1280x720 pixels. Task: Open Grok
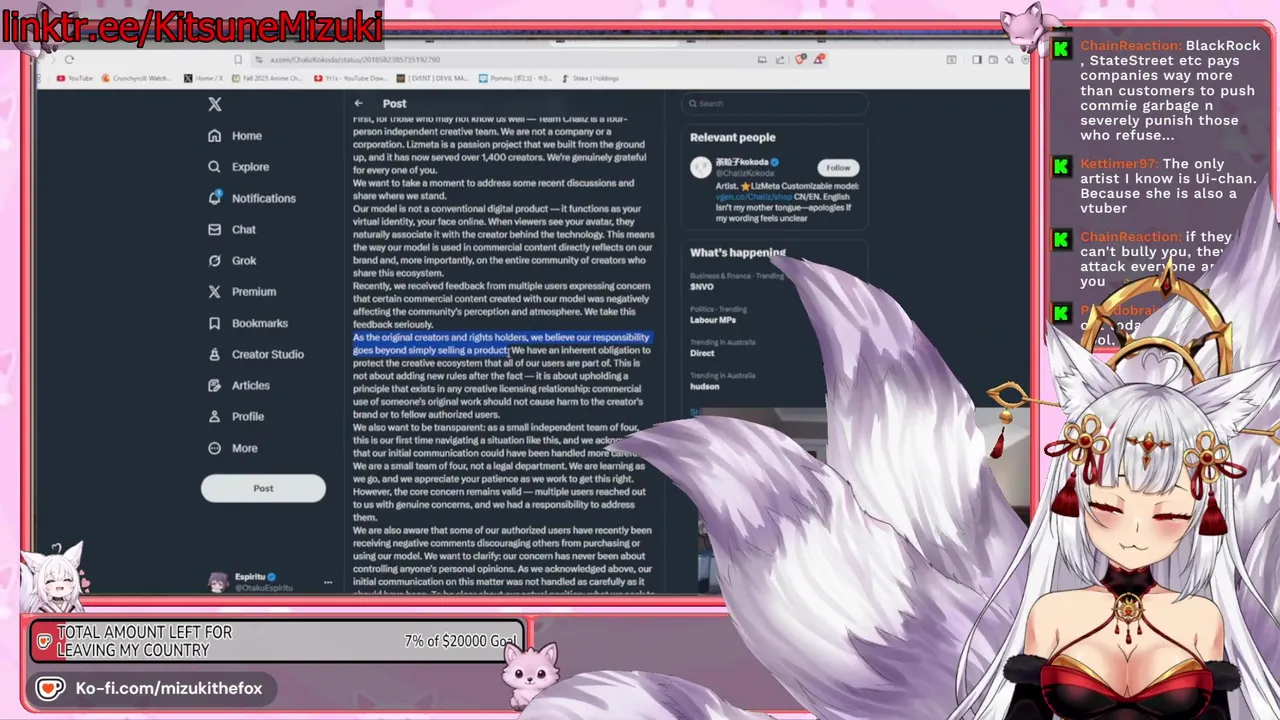tap(232, 260)
